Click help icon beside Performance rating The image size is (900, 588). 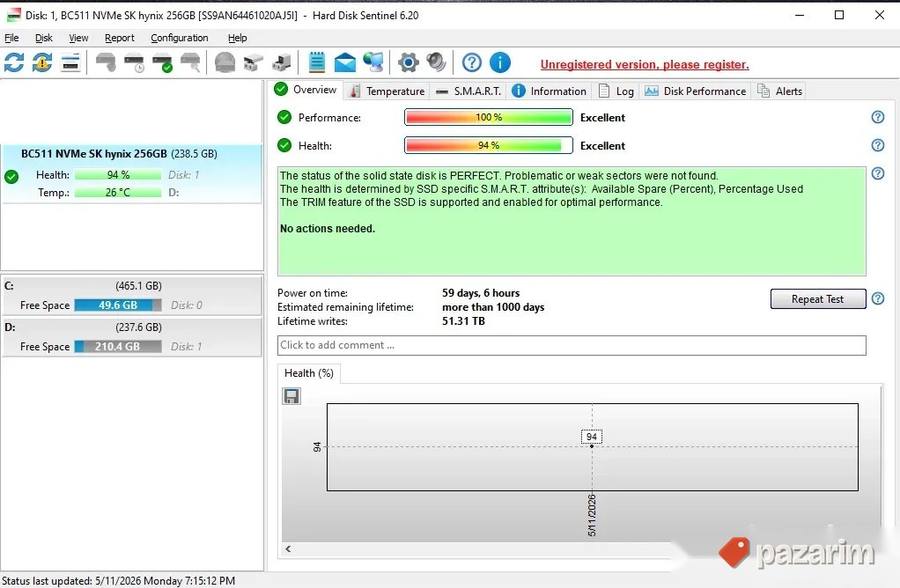pos(878,117)
